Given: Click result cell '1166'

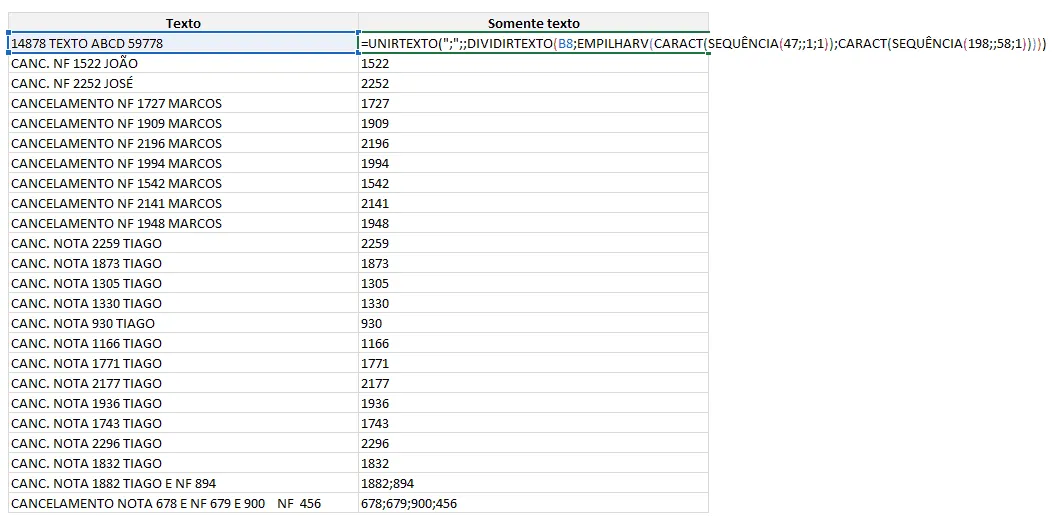Looking at the screenshot, I should click(x=534, y=344).
